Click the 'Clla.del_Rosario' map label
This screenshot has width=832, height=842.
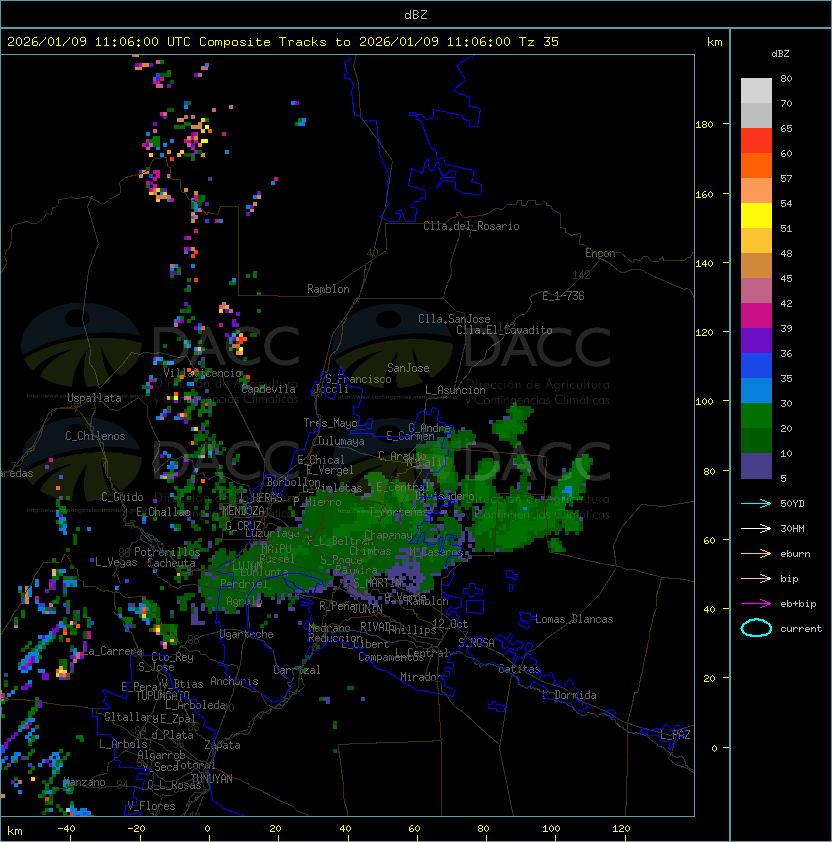[x=471, y=226]
